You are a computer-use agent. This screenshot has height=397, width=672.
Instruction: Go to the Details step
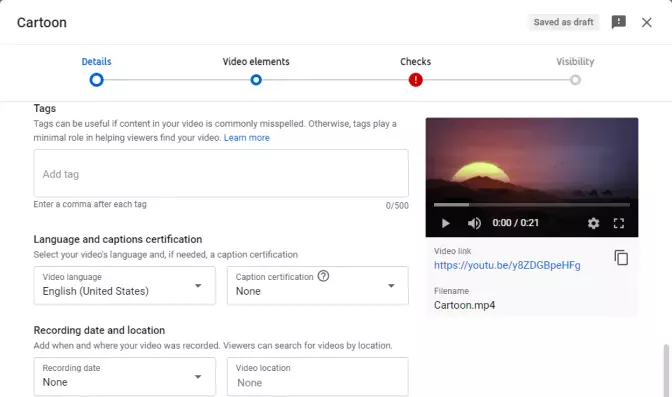click(x=96, y=61)
